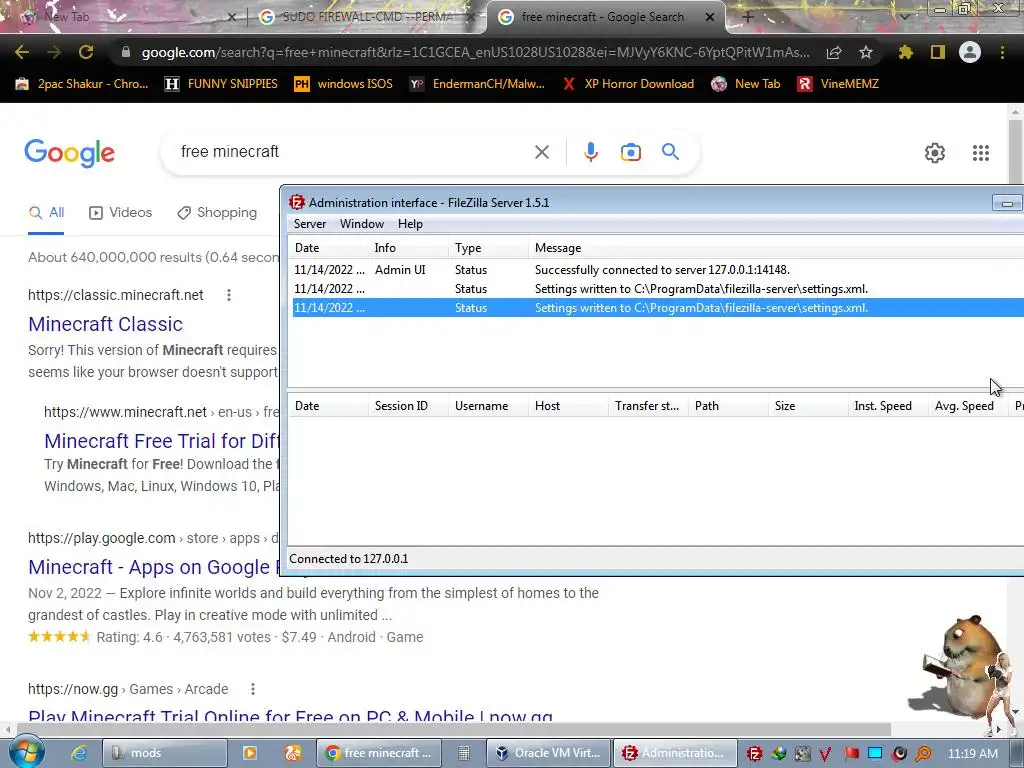This screenshot has height=768, width=1024.
Task: Sort log by the Type column header
Action: [x=488, y=248]
